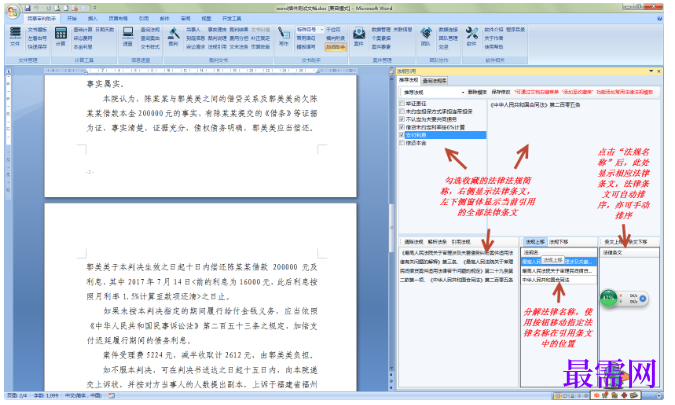Click the green 41% floating ball widget
The height and width of the screenshot is (405, 675).
[x=609, y=298]
